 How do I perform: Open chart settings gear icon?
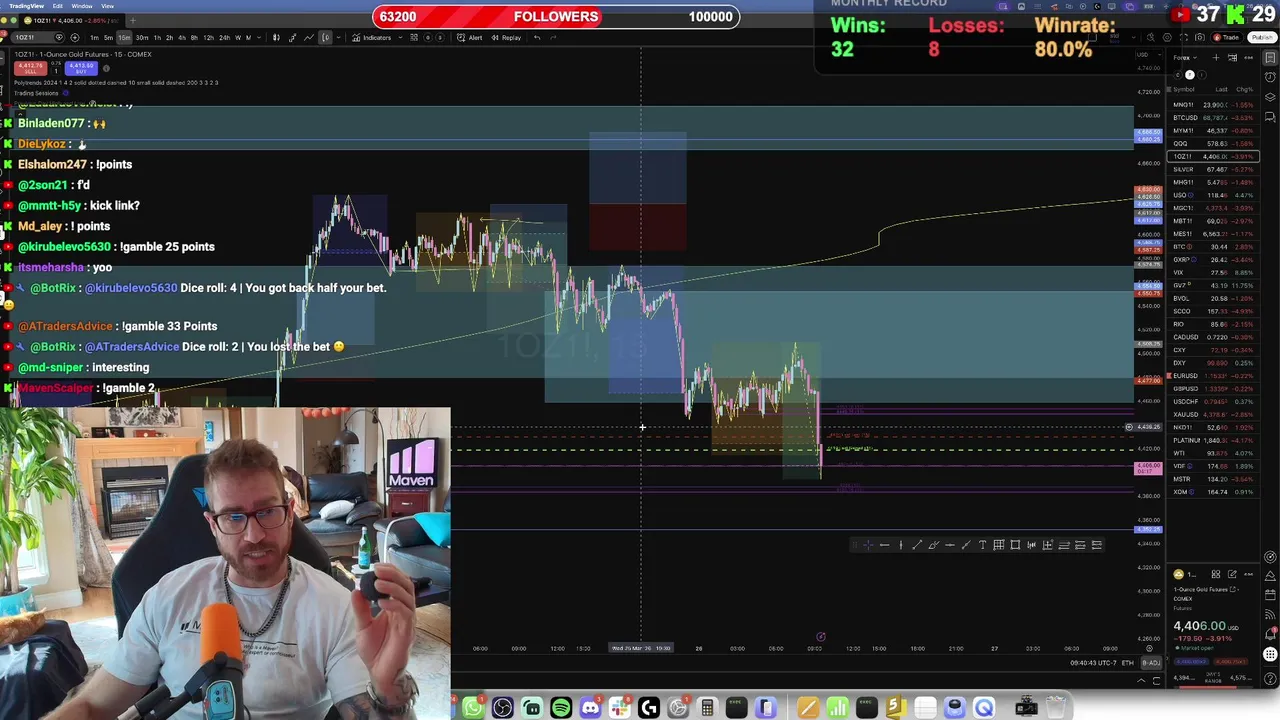point(1167,37)
